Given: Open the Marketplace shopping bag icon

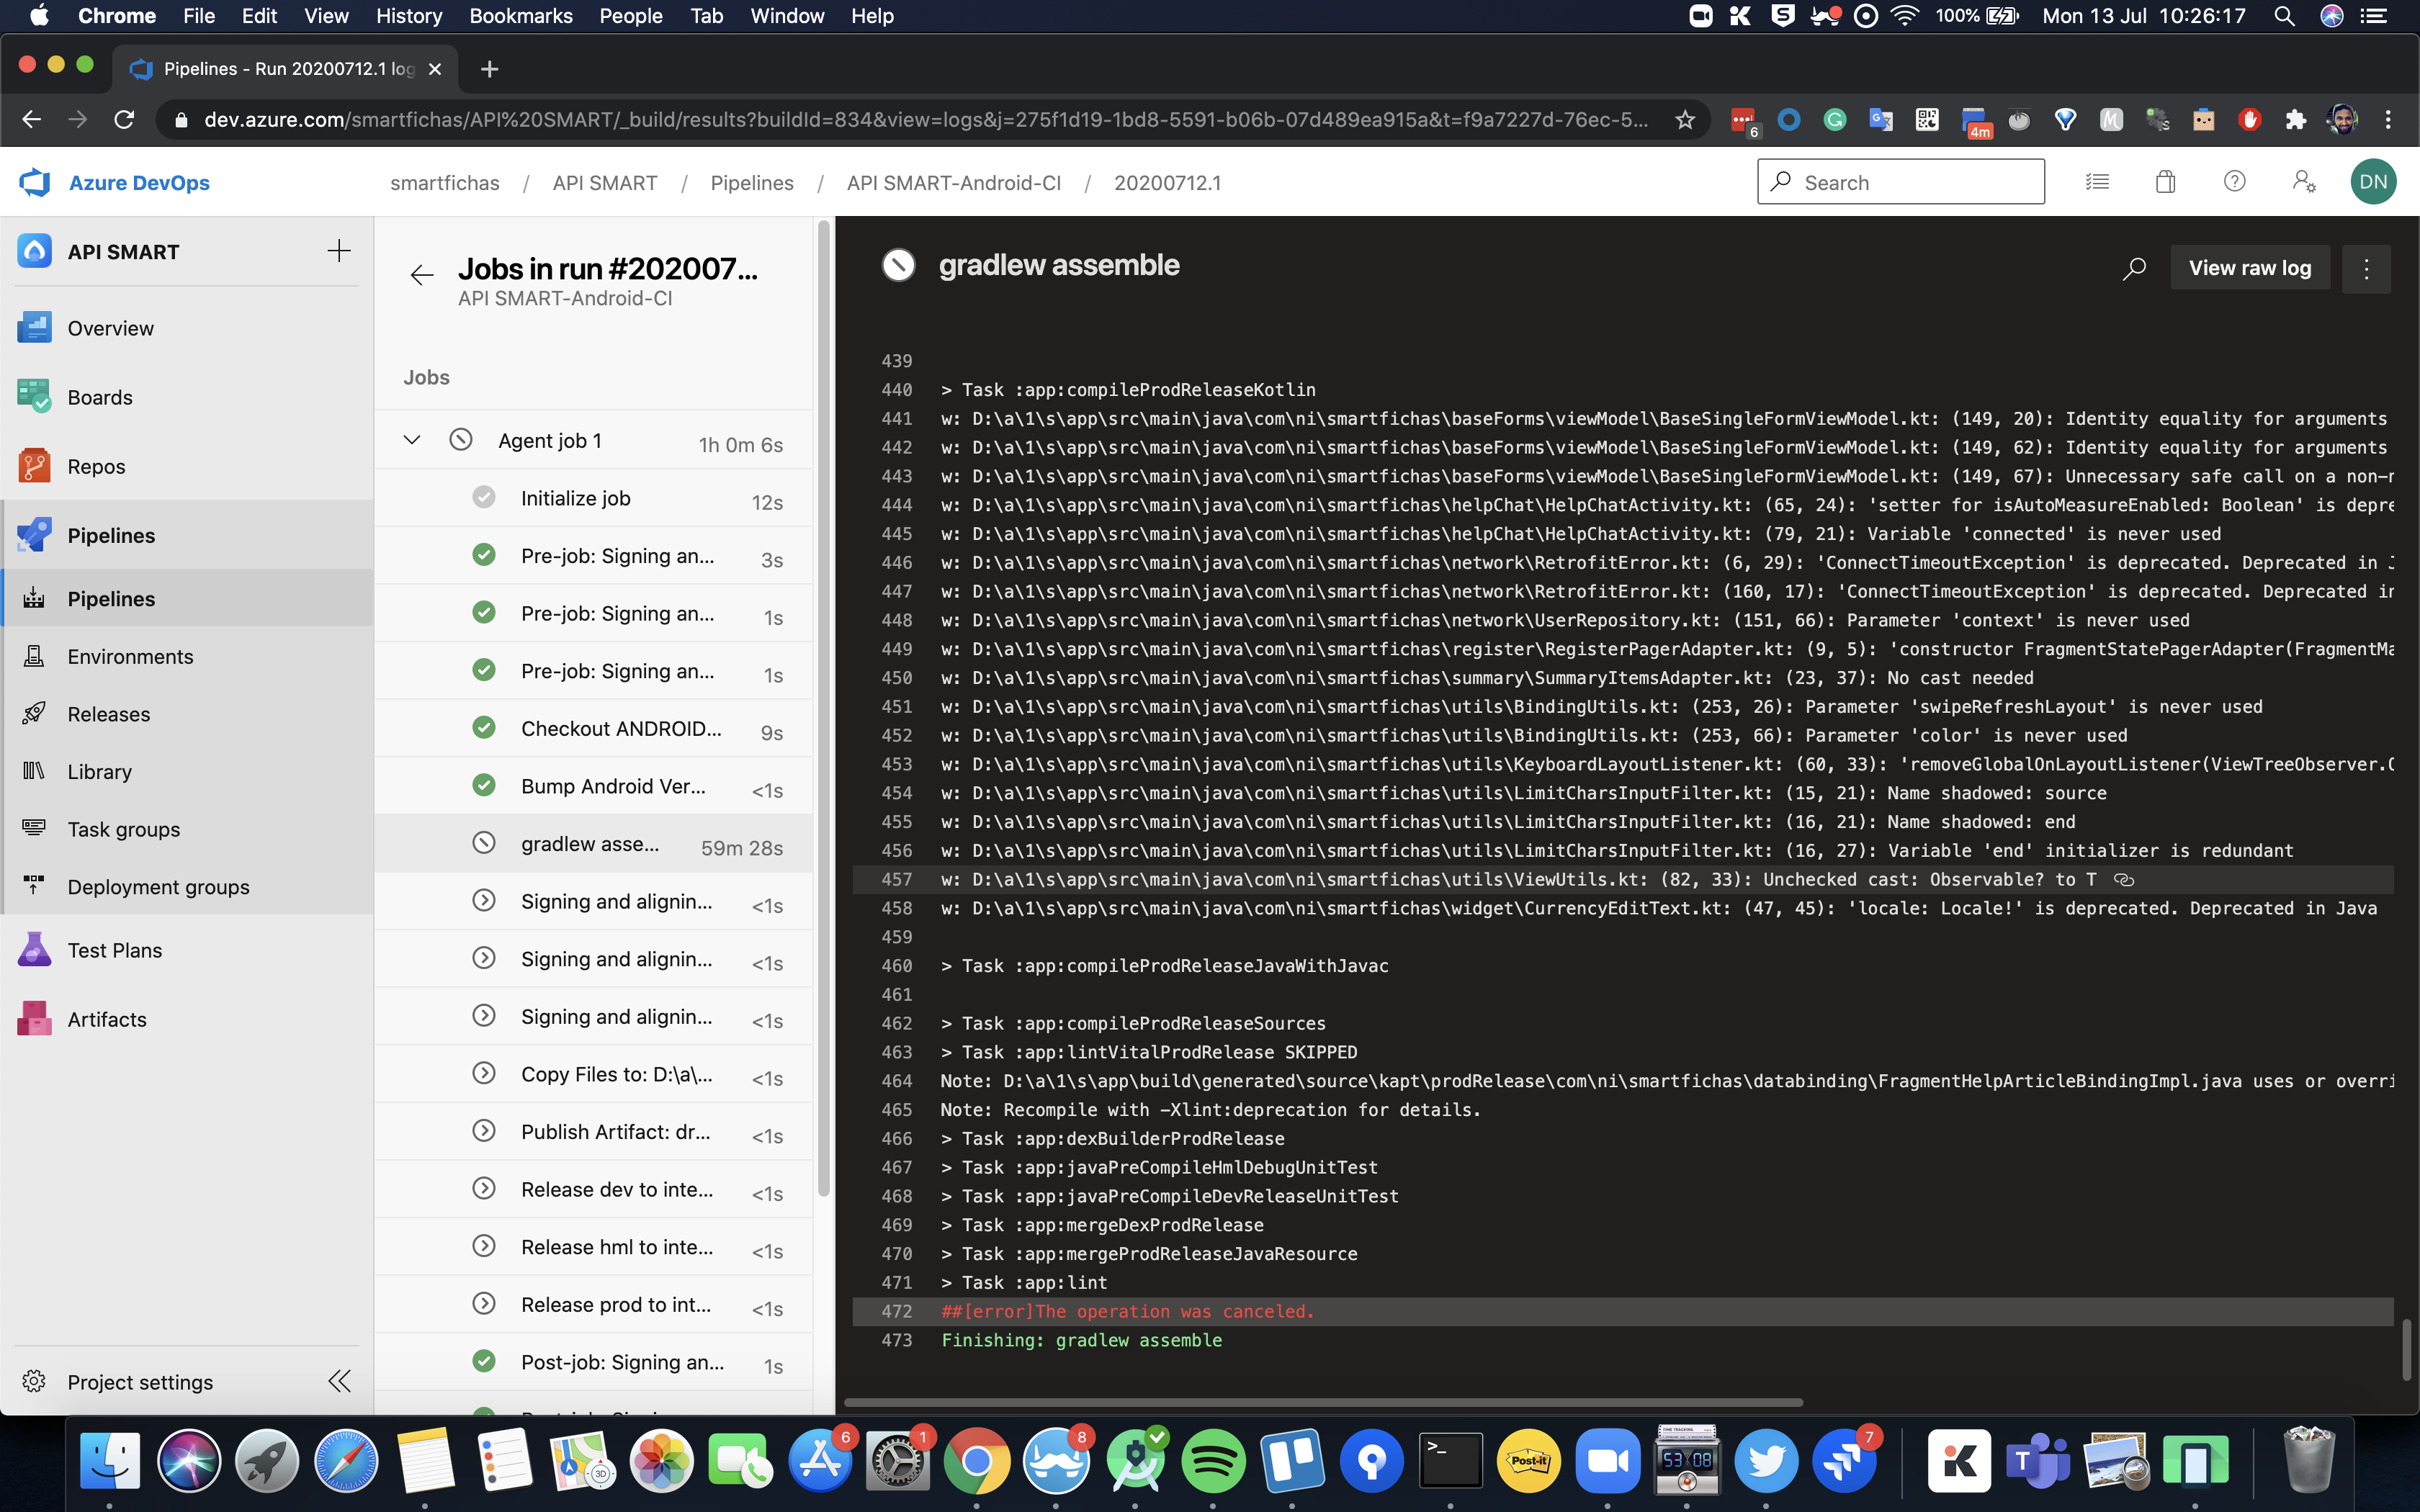Looking at the screenshot, I should pos(2164,182).
